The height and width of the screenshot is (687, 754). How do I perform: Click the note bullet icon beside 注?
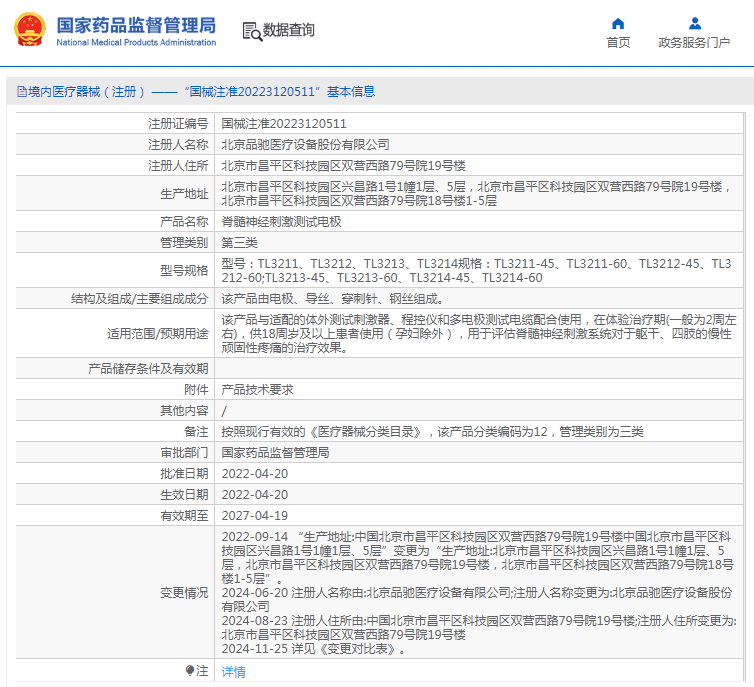tap(190, 670)
